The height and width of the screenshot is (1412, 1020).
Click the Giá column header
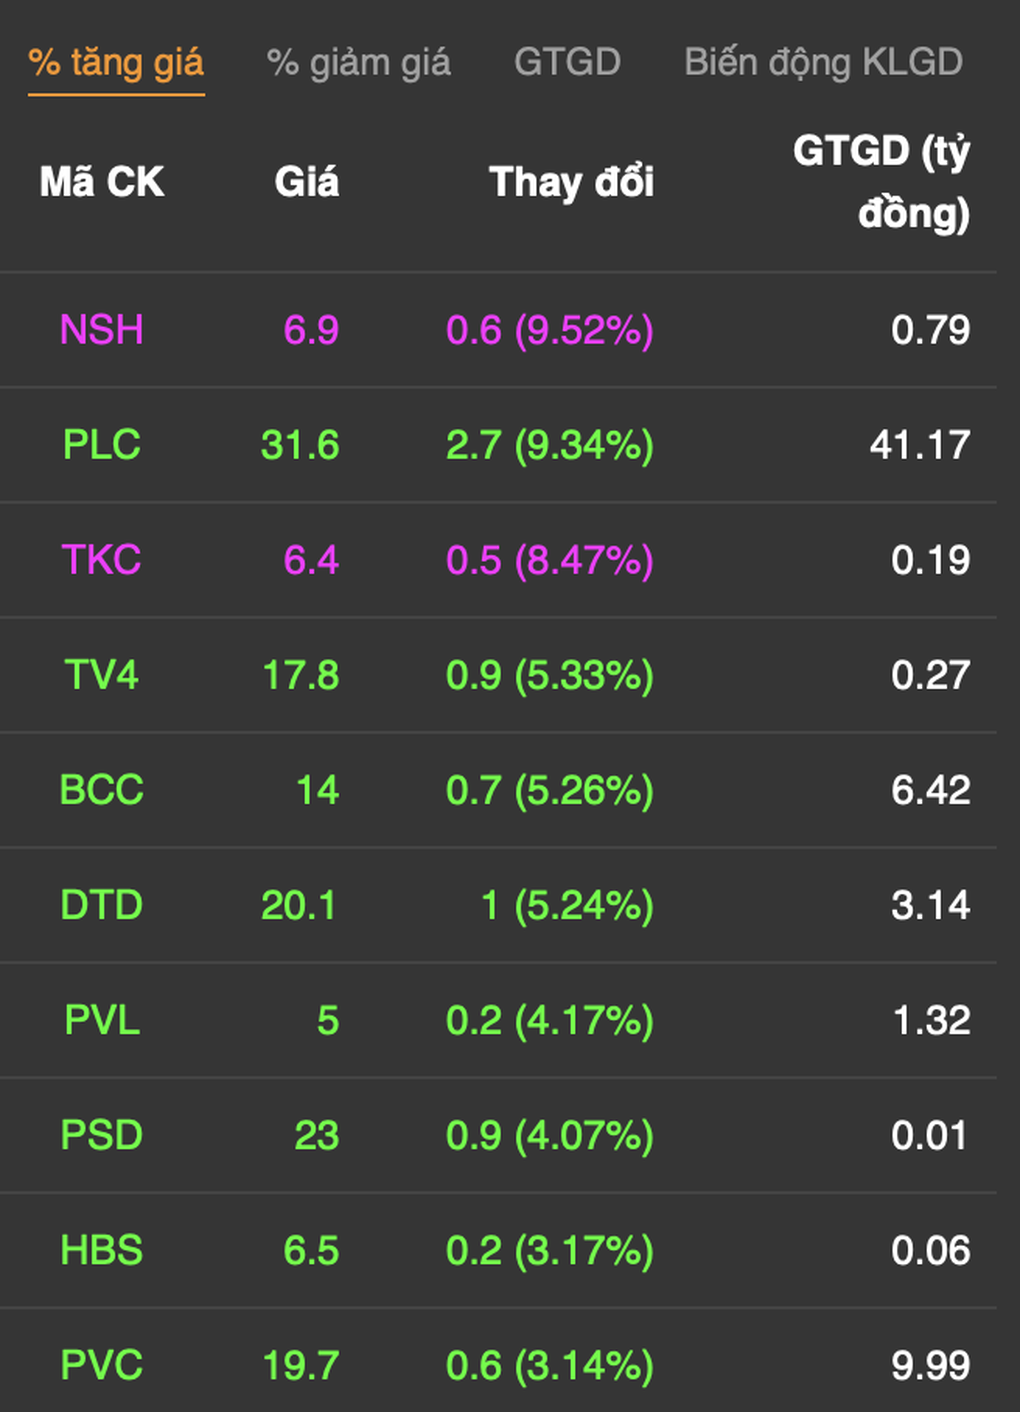pyautogui.click(x=307, y=182)
